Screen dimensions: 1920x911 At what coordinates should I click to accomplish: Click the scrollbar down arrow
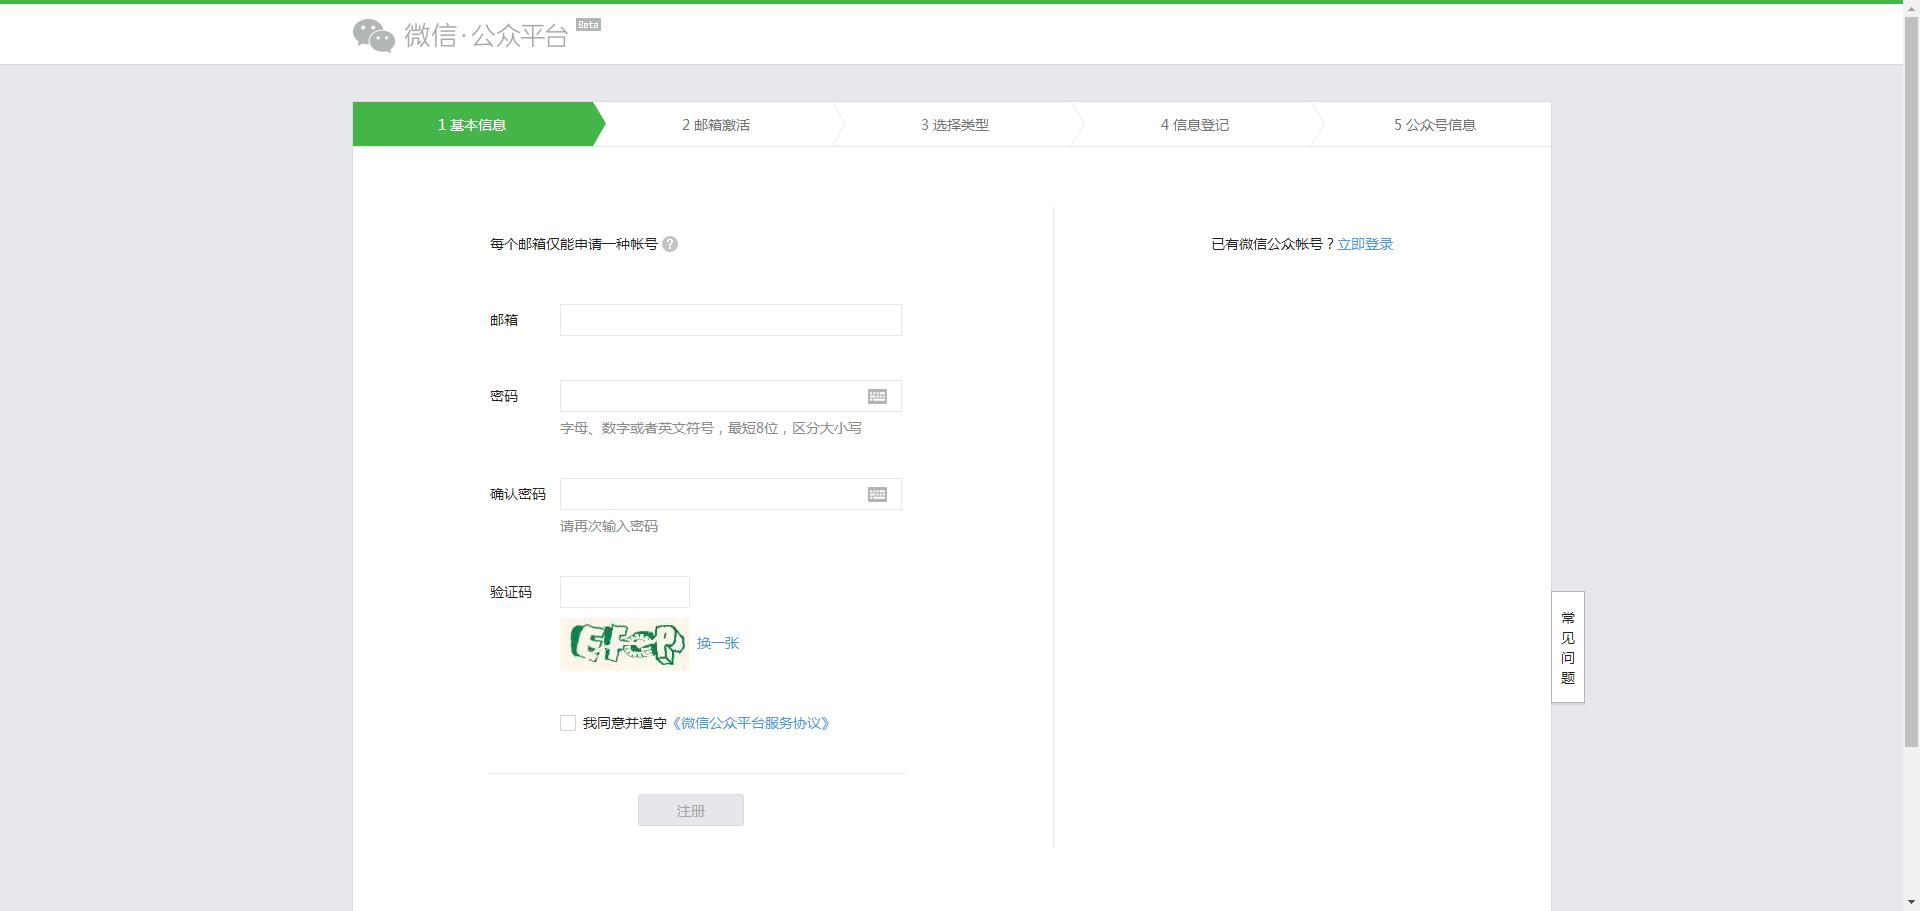[1911, 902]
